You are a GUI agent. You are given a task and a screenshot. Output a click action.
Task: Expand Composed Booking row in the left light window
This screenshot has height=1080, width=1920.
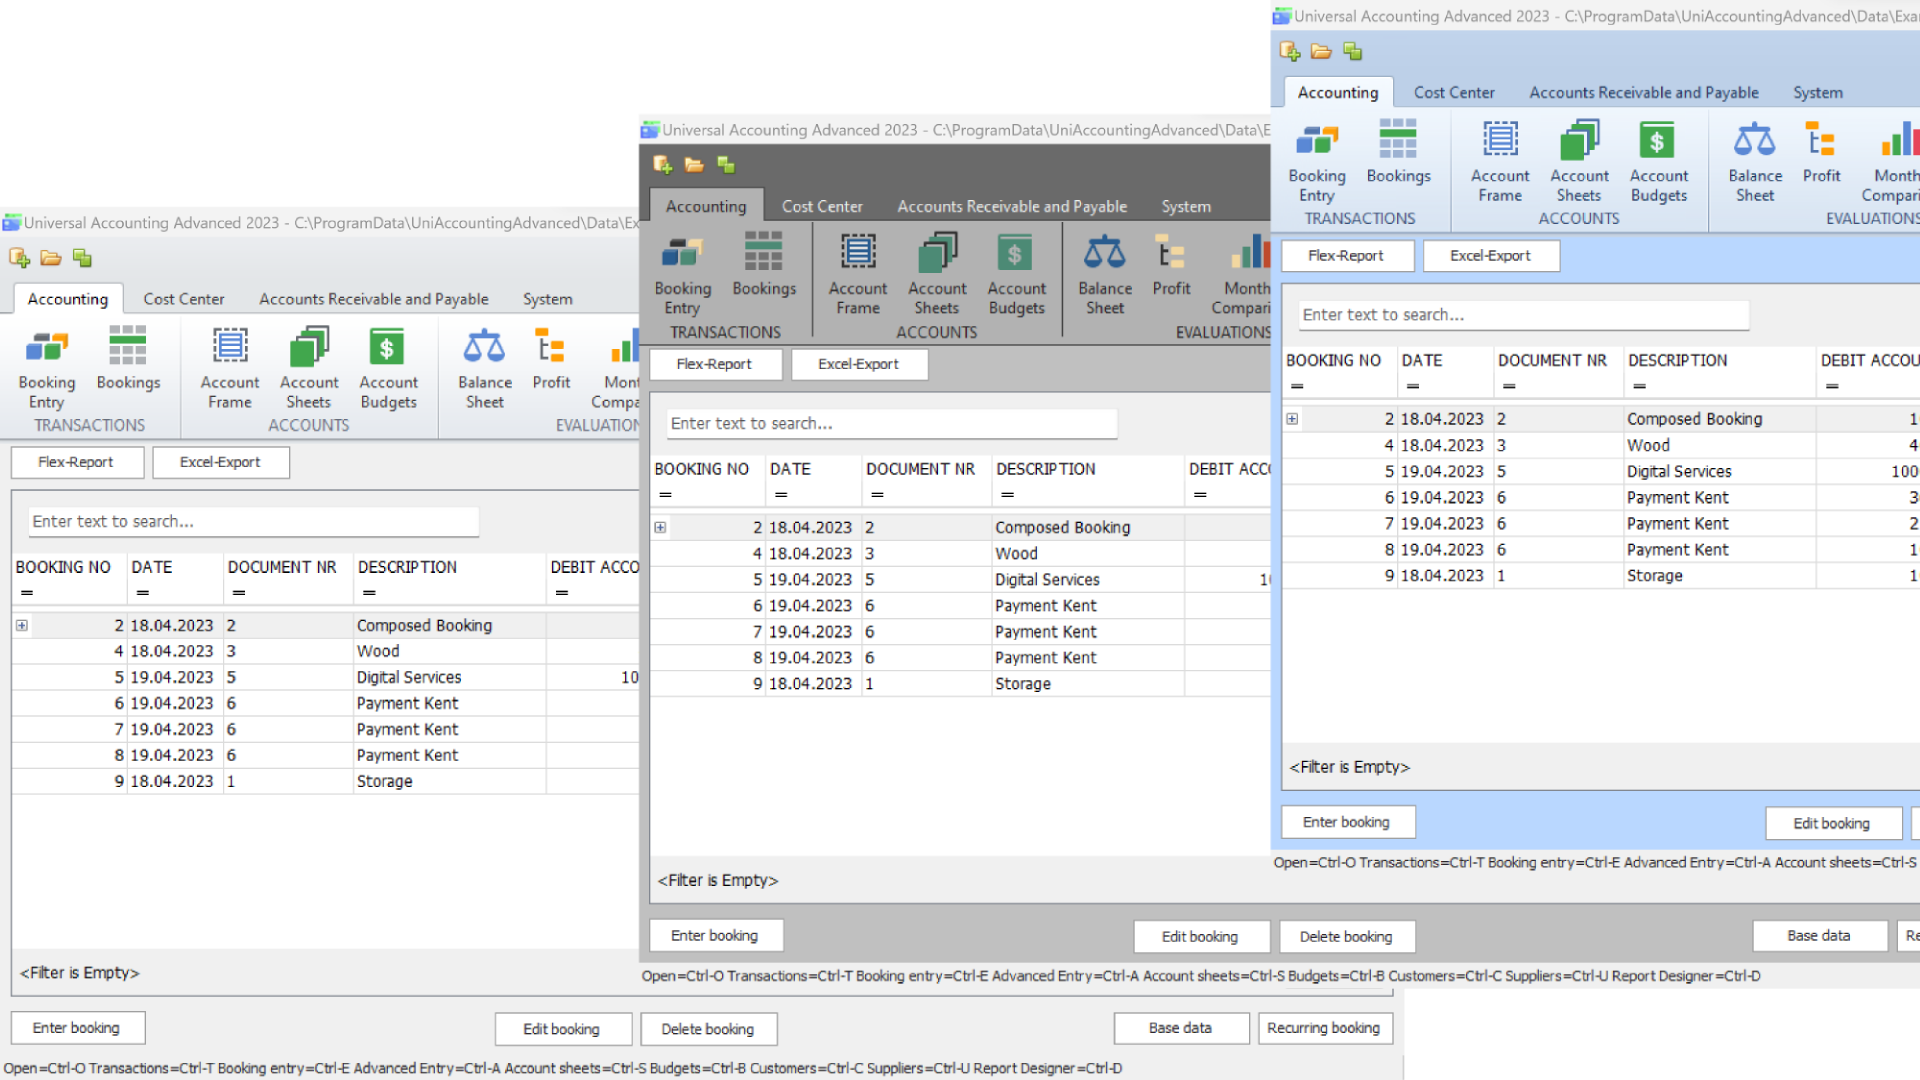tap(22, 626)
